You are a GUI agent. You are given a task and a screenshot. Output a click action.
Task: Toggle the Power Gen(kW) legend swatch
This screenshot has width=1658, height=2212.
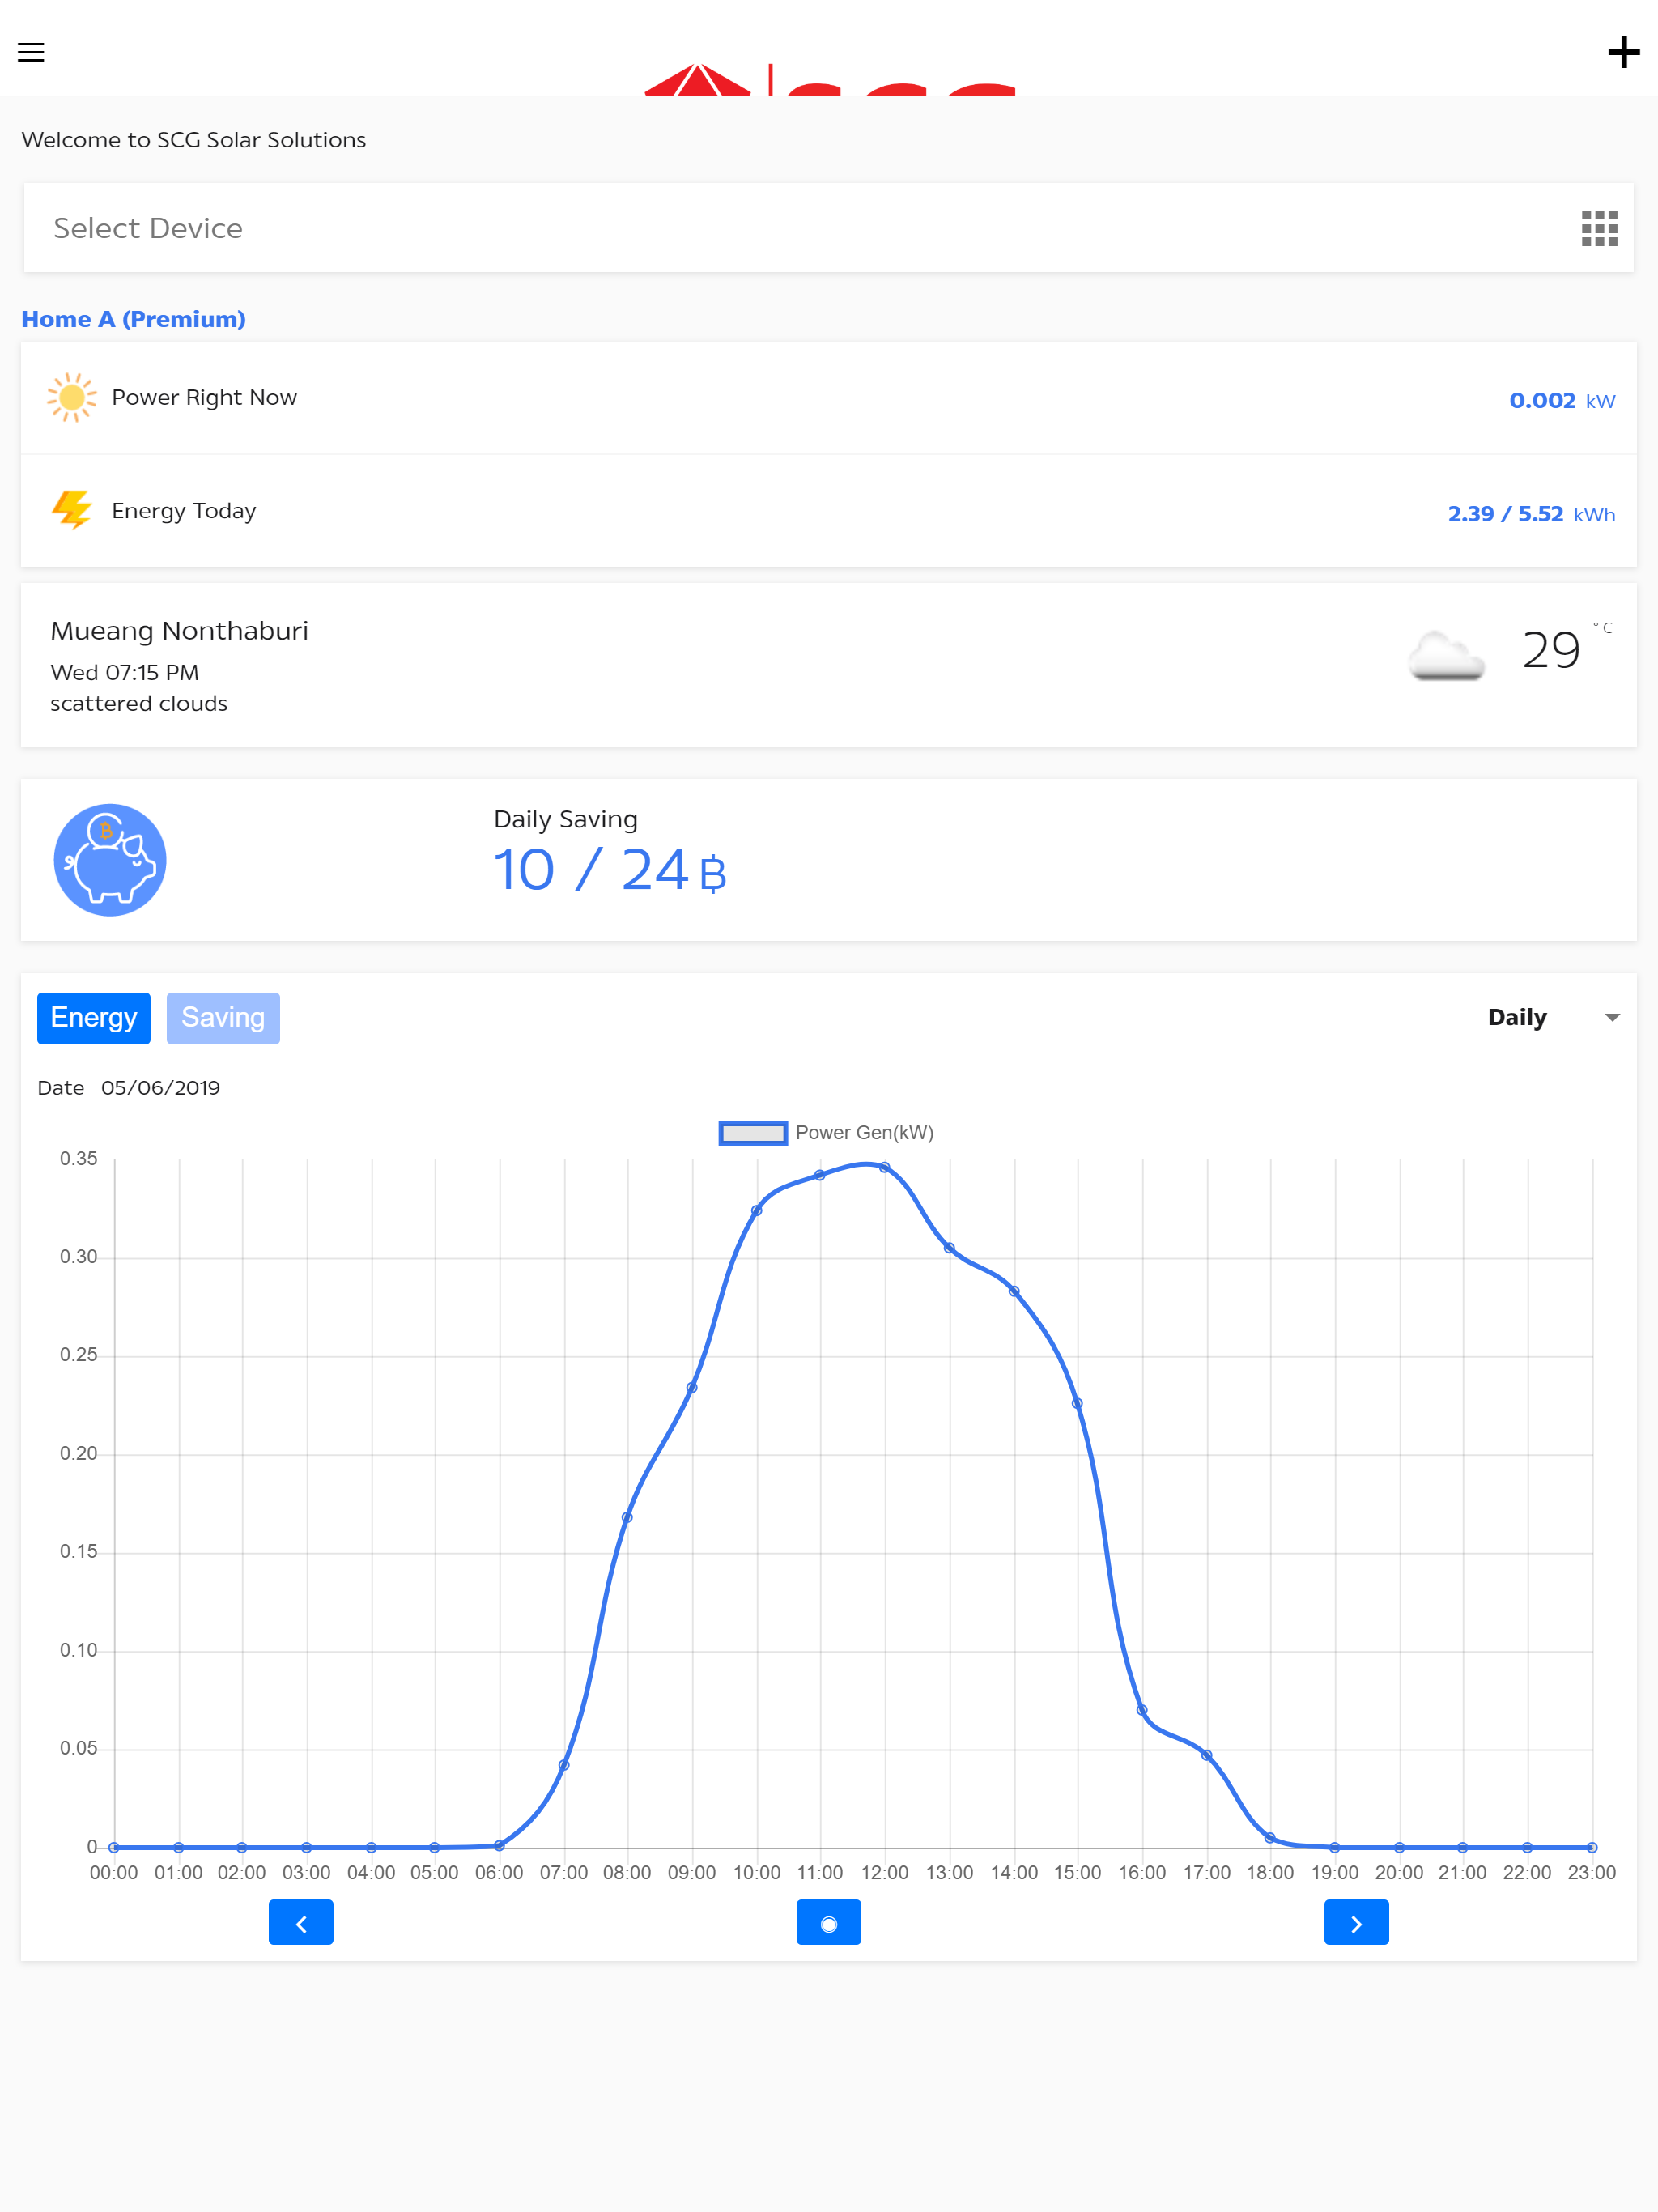tap(753, 1133)
